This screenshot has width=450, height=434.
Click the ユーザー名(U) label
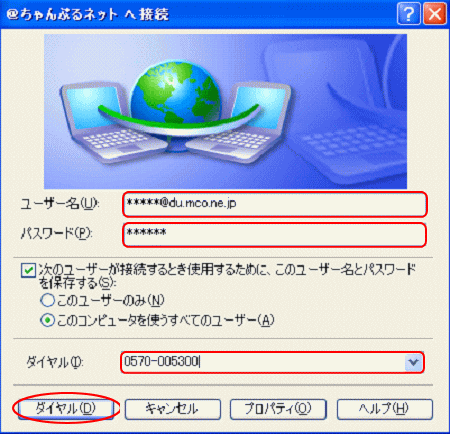60,203
